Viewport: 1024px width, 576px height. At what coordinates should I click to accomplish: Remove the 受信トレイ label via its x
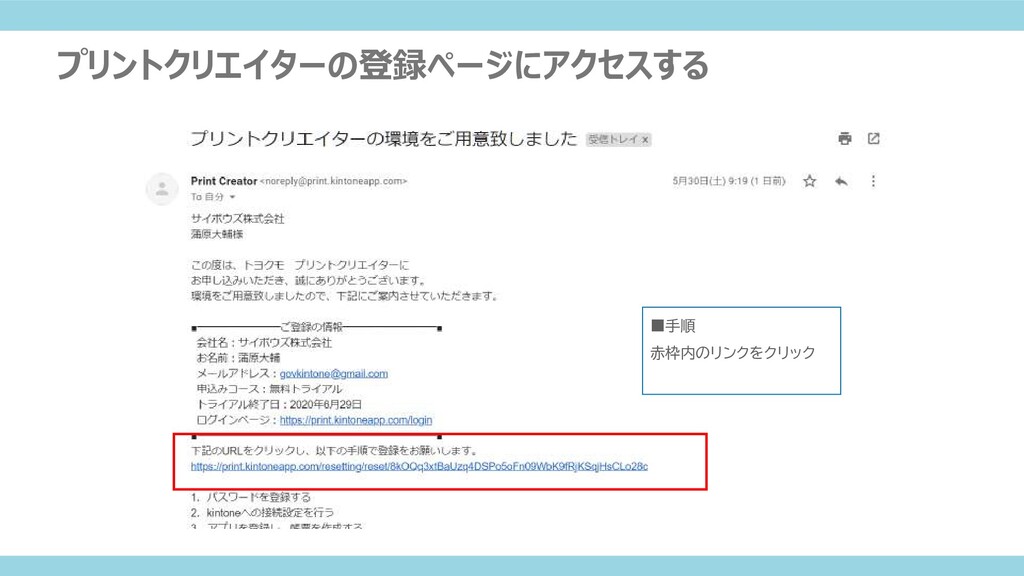[x=645, y=139]
